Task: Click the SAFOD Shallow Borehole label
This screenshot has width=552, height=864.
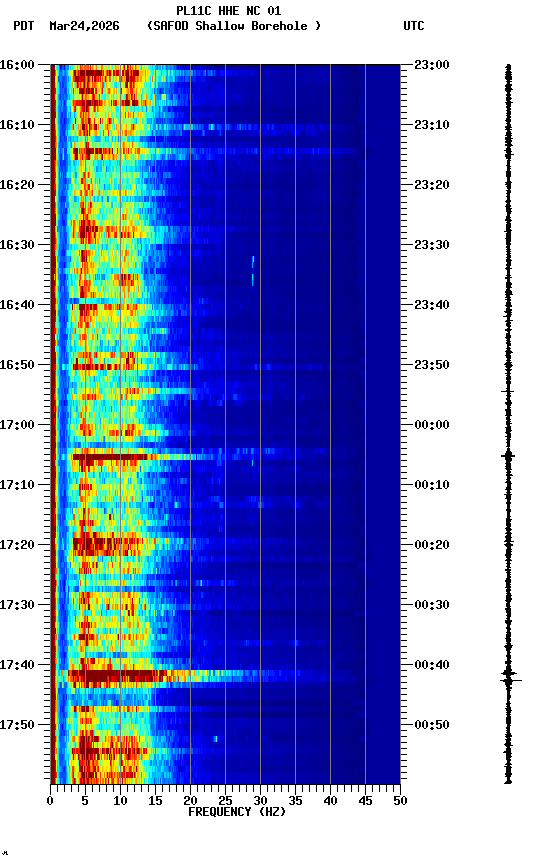Action: pos(234,26)
